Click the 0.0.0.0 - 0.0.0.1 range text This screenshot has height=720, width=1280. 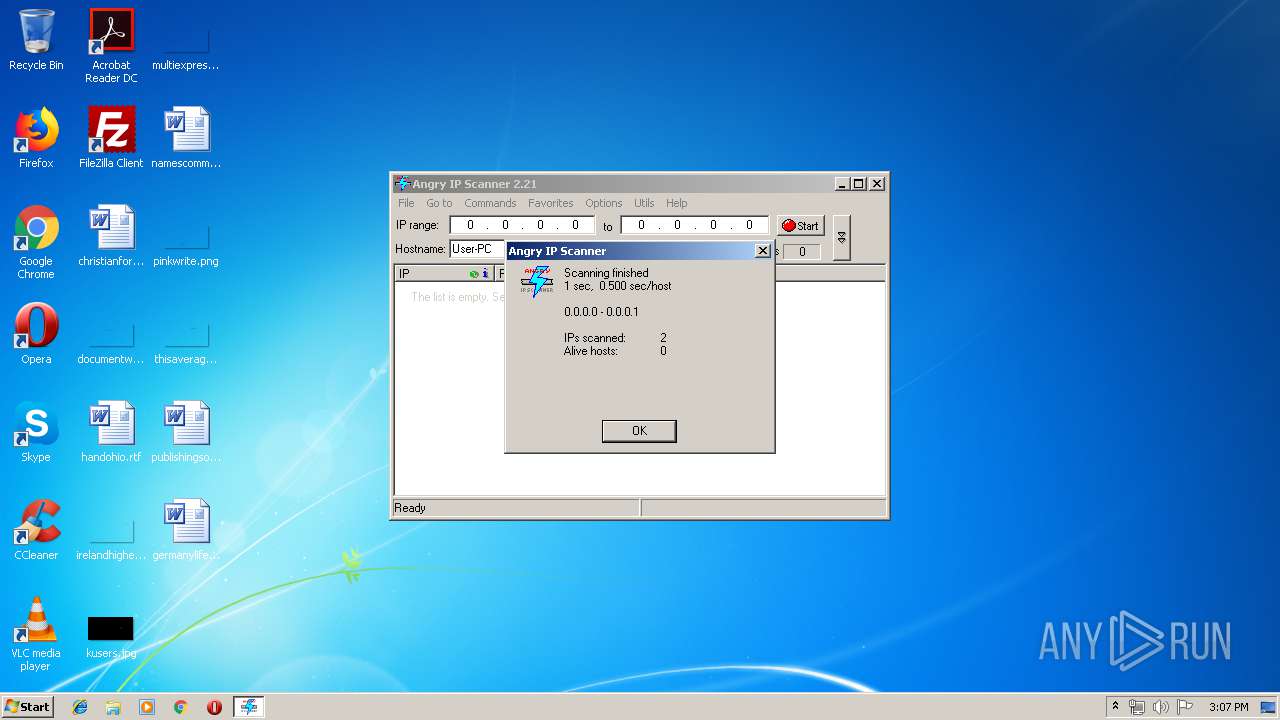(x=601, y=312)
